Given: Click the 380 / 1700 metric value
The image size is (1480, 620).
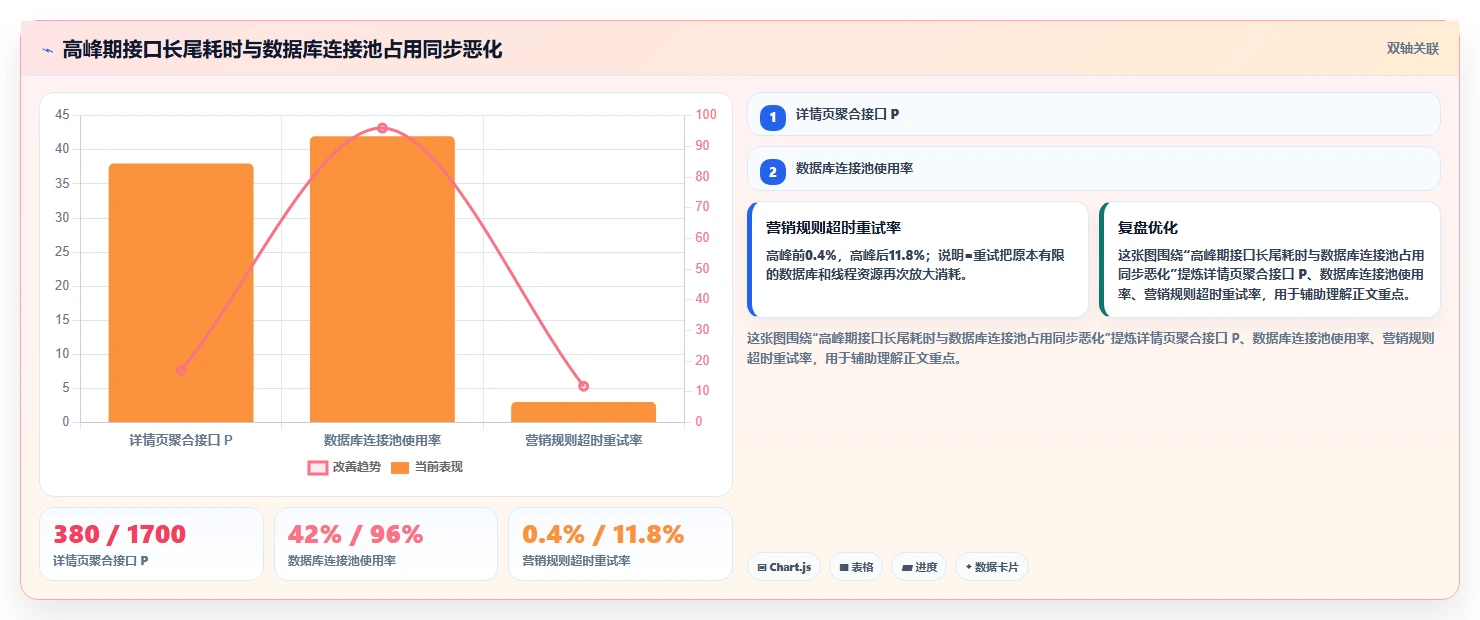Looking at the screenshot, I should click(x=119, y=534).
